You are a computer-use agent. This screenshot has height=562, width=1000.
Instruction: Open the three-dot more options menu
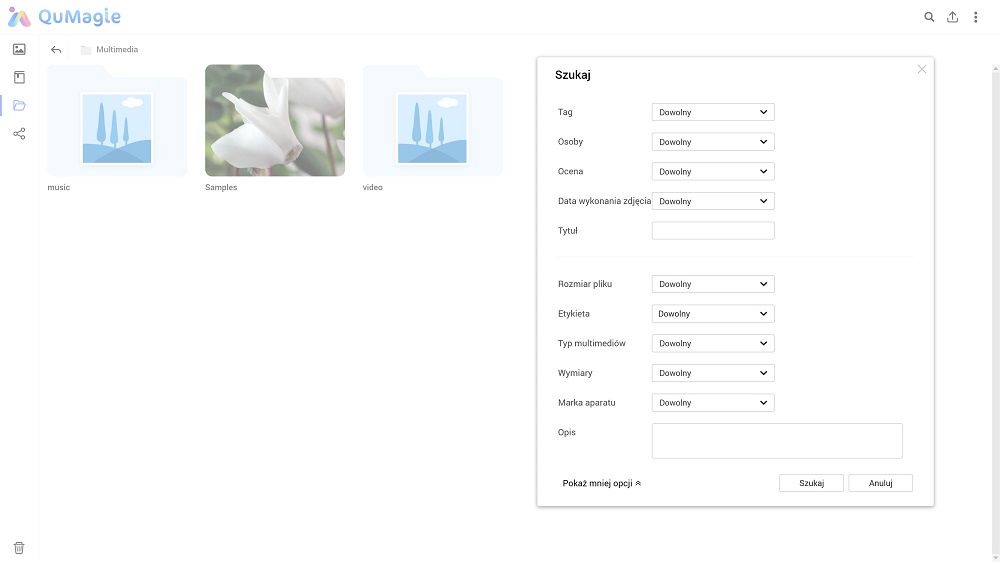(975, 17)
